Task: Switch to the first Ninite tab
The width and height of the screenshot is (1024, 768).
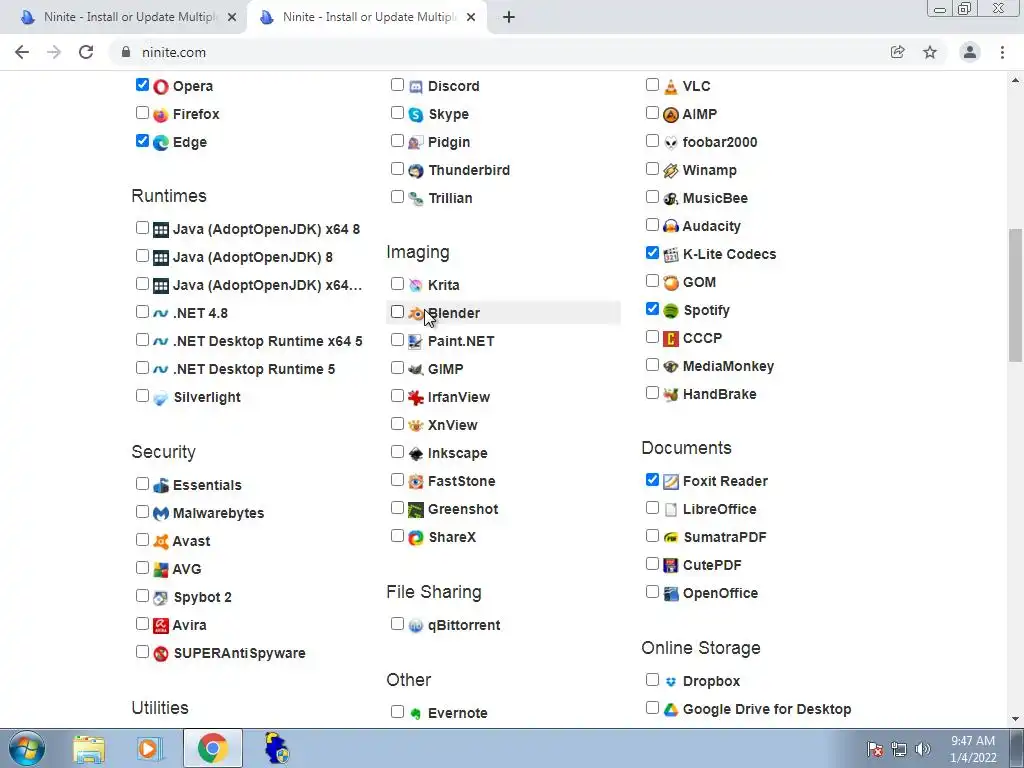Action: [124, 17]
